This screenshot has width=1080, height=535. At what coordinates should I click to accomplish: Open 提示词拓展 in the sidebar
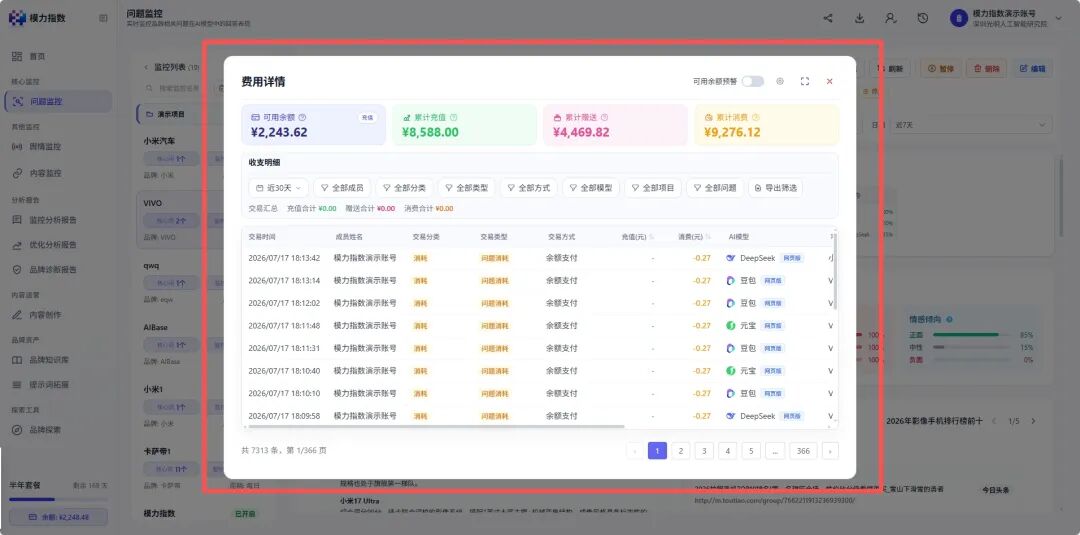tap(41, 384)
